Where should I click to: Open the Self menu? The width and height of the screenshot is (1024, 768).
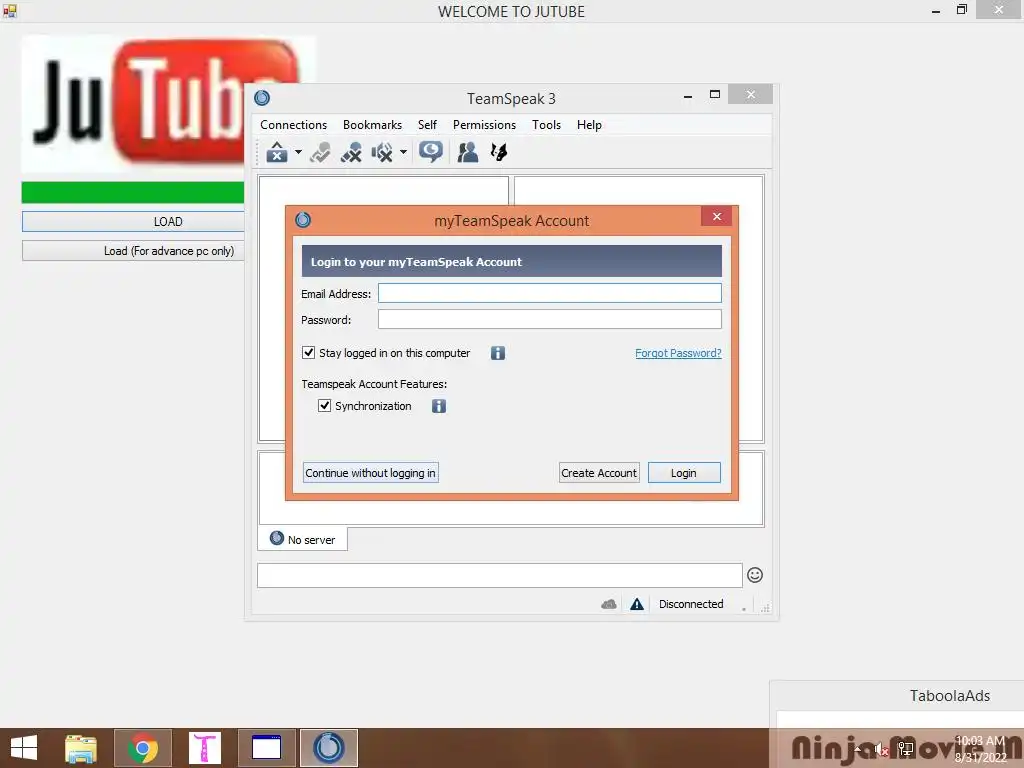coord(427,125)
